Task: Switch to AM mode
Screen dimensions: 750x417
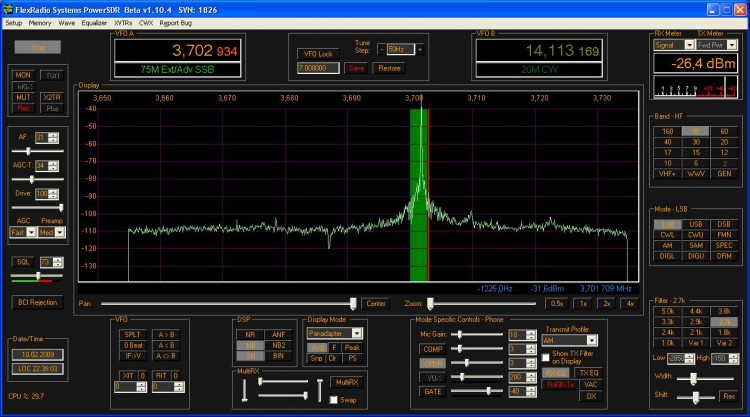Action: pyautogui.click(x=668, y=245)
